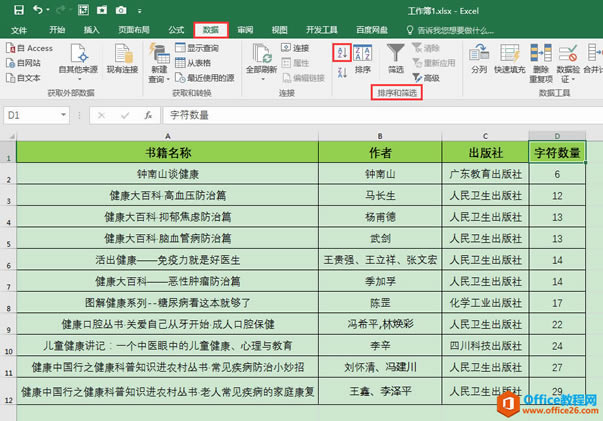Click the camera screenshot icon in title bar

121,10
